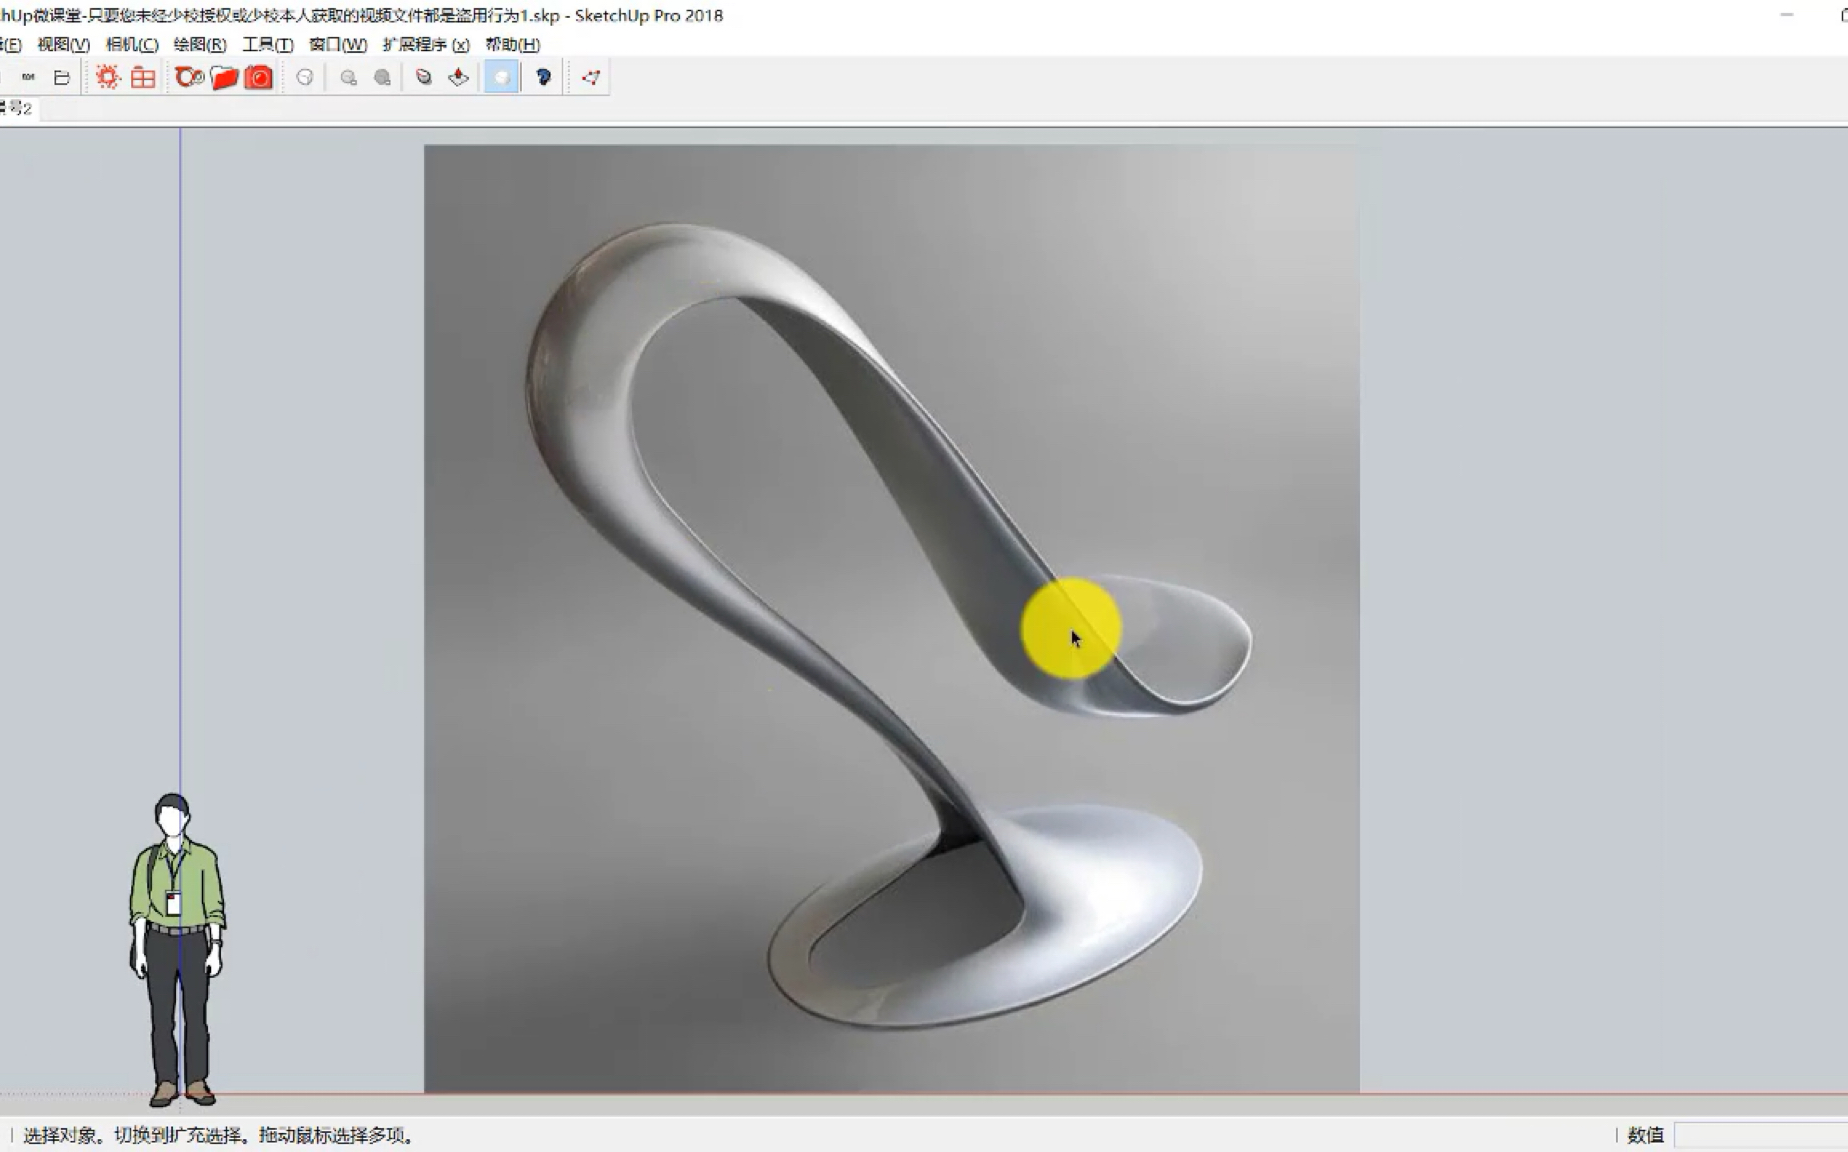Click the small toolbar icon left of the box icon
This screenshot has height=1152, width=1848.
click(x=28, y=77)
